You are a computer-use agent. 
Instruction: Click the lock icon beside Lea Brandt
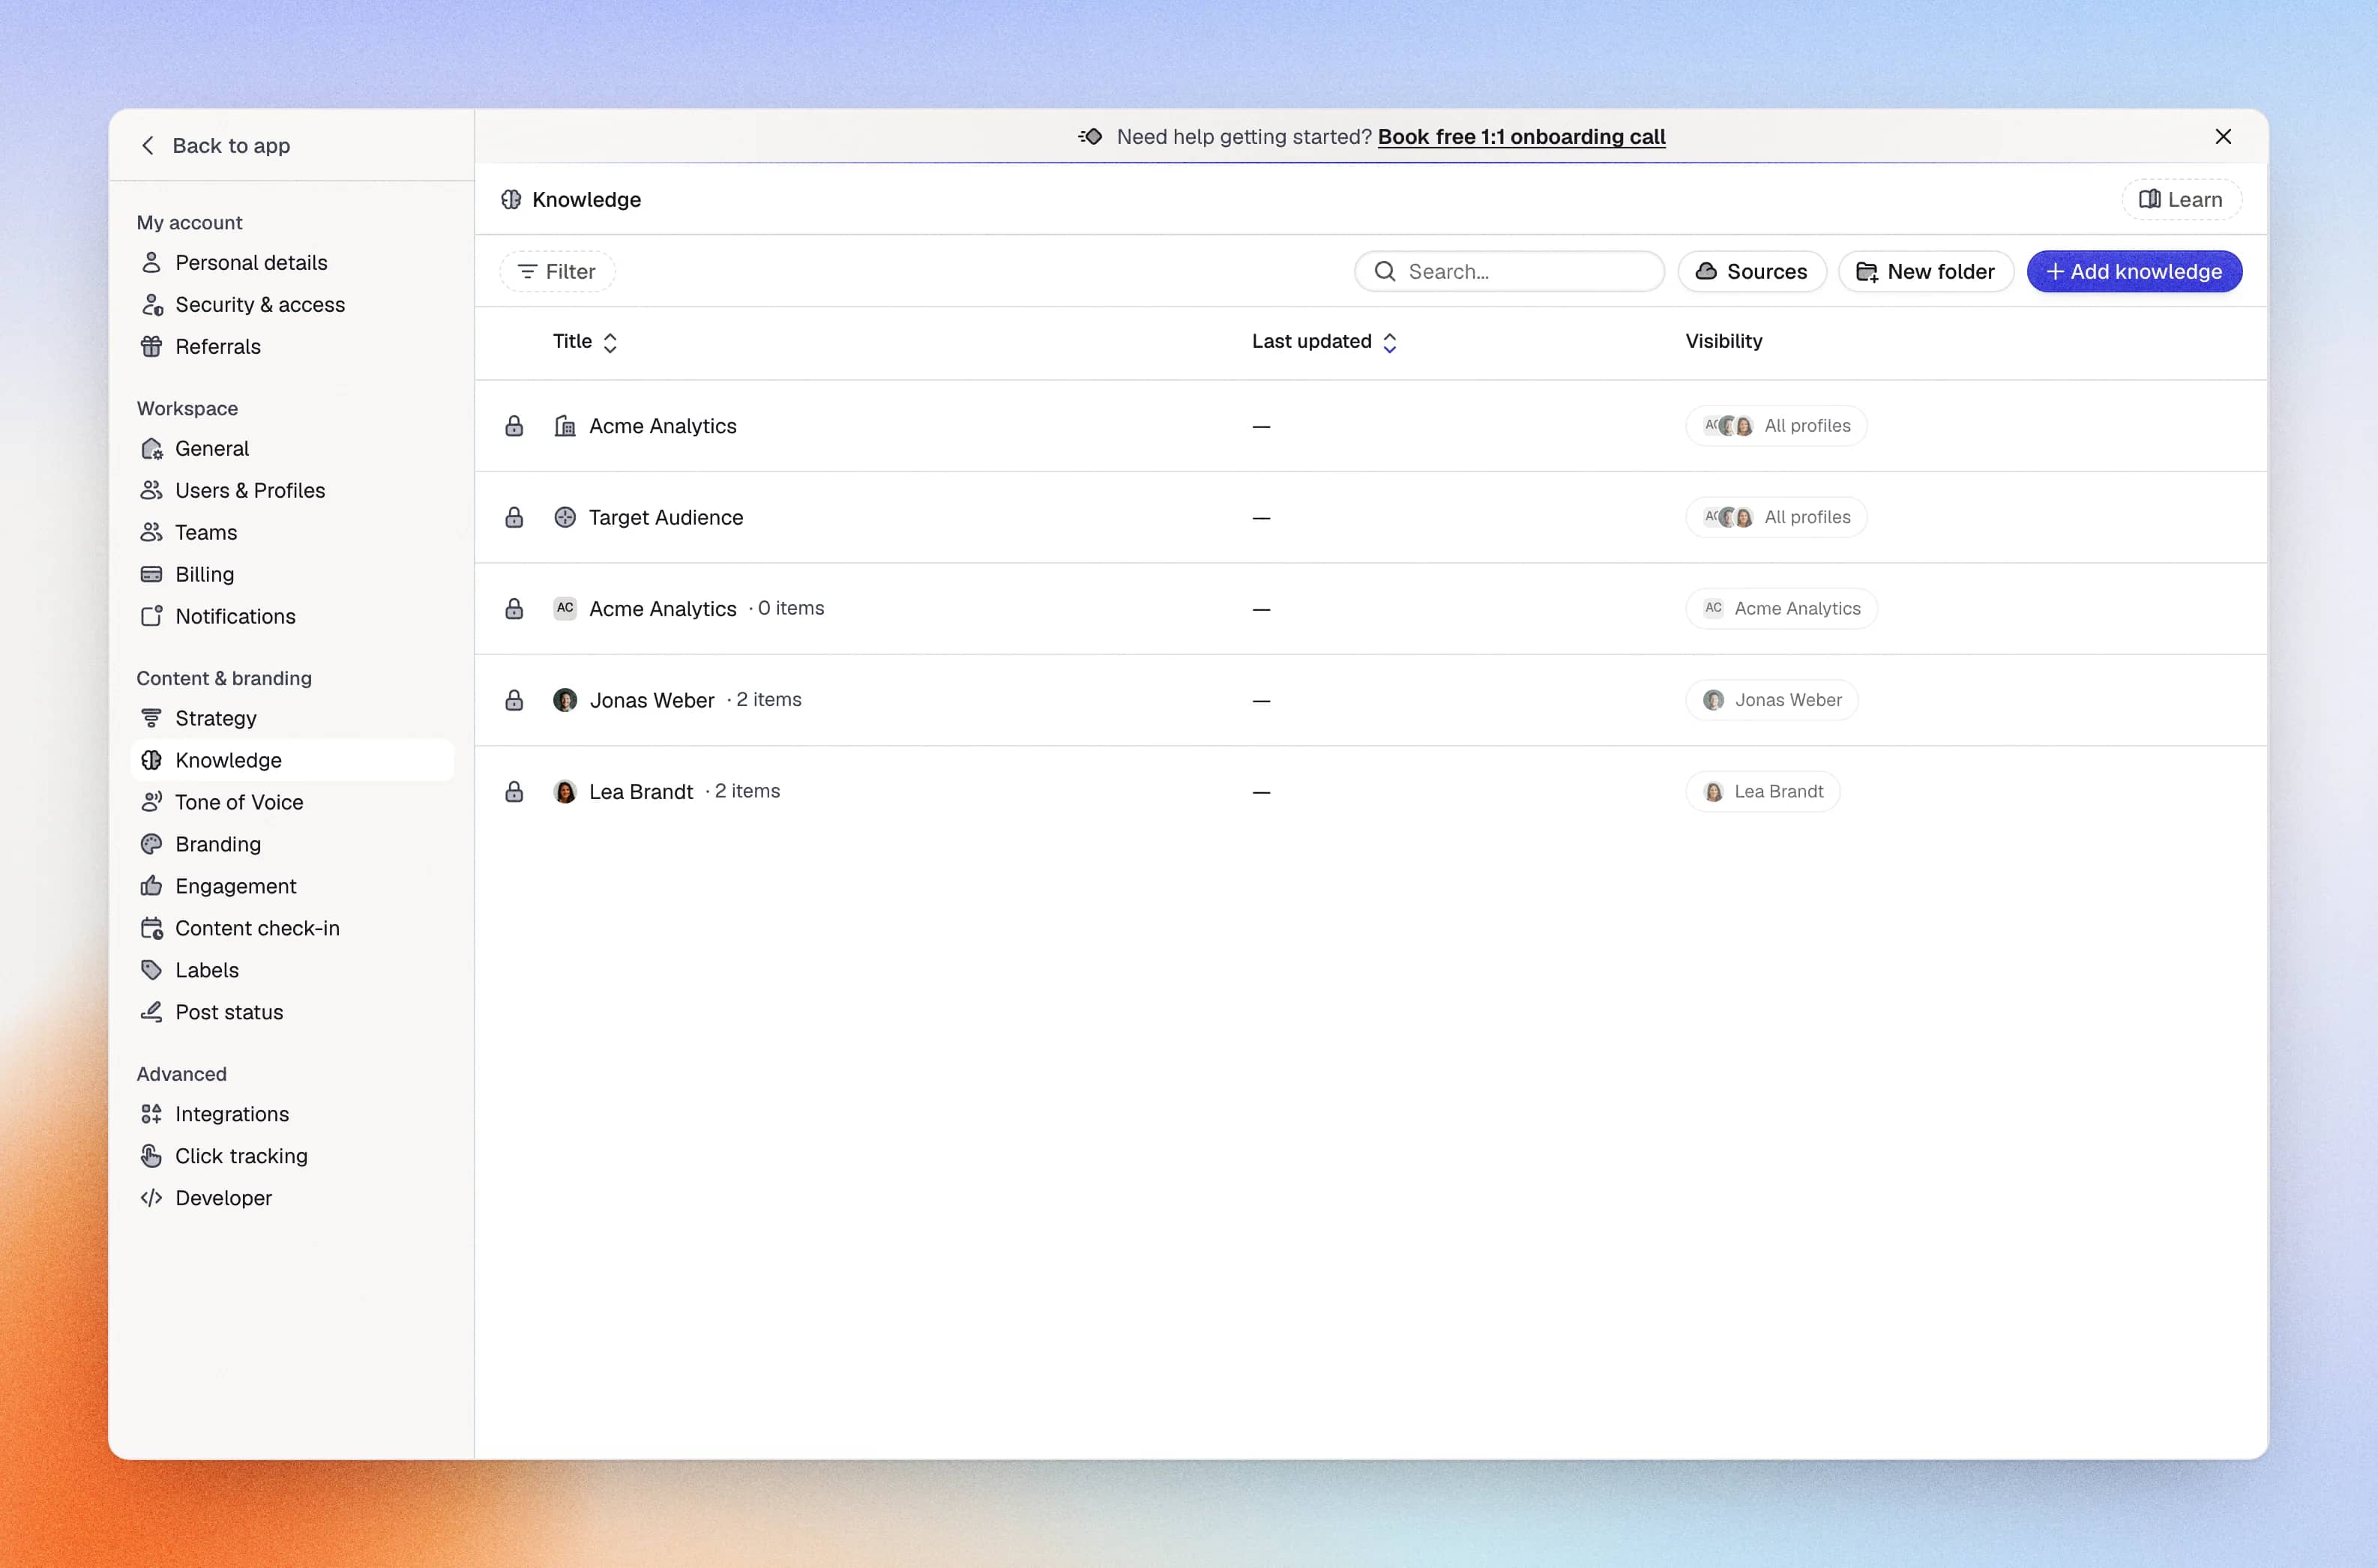514,791
